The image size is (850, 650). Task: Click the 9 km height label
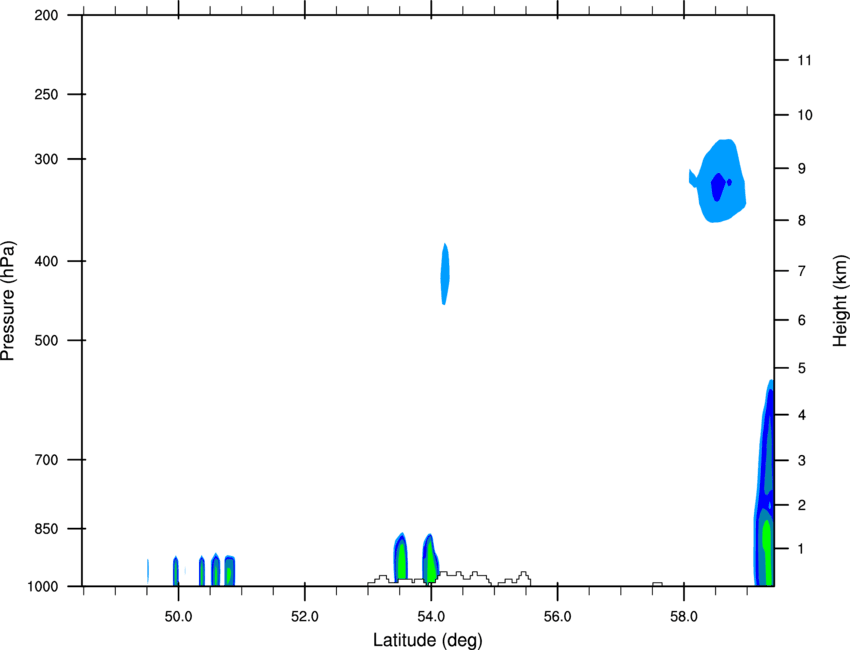pyautogui.click(x=802, y=169)
